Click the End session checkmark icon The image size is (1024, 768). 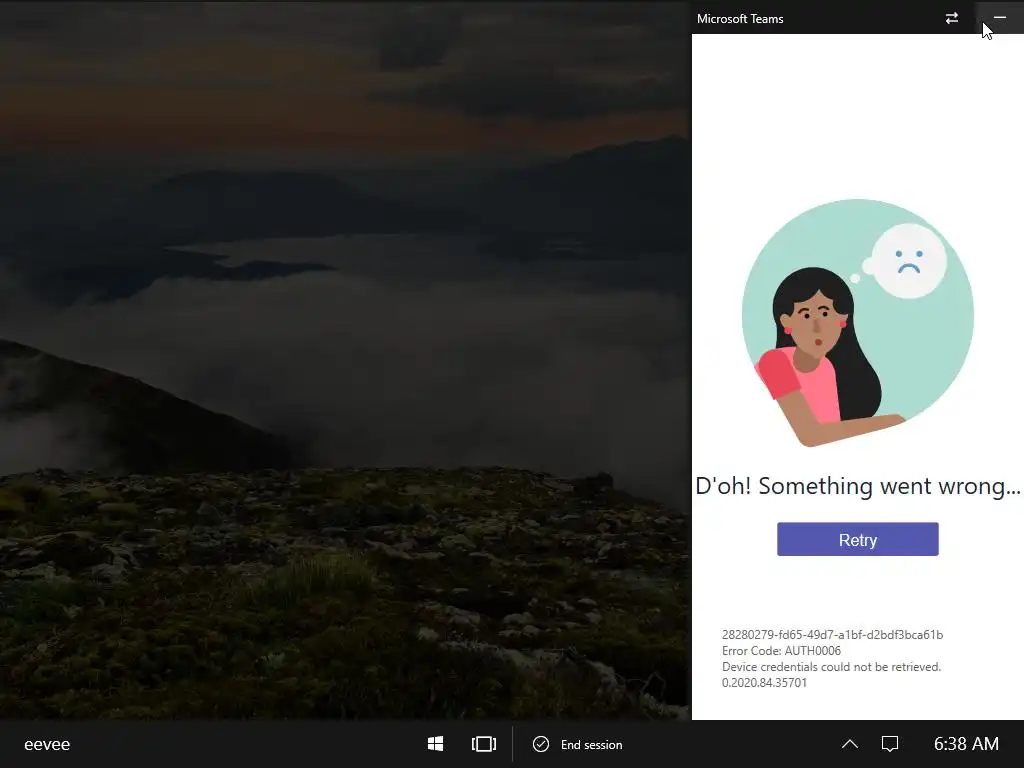coord(541,744)
